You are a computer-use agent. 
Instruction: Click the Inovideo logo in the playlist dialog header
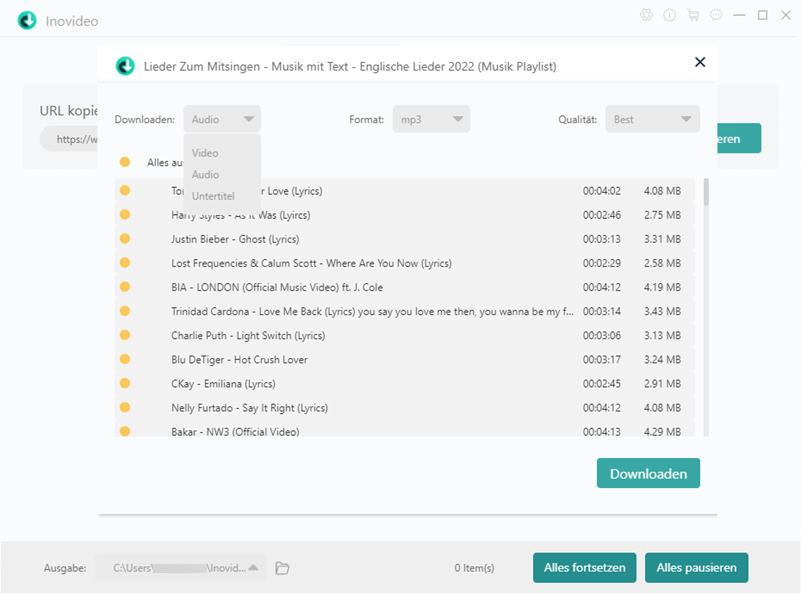click(125, 66)
